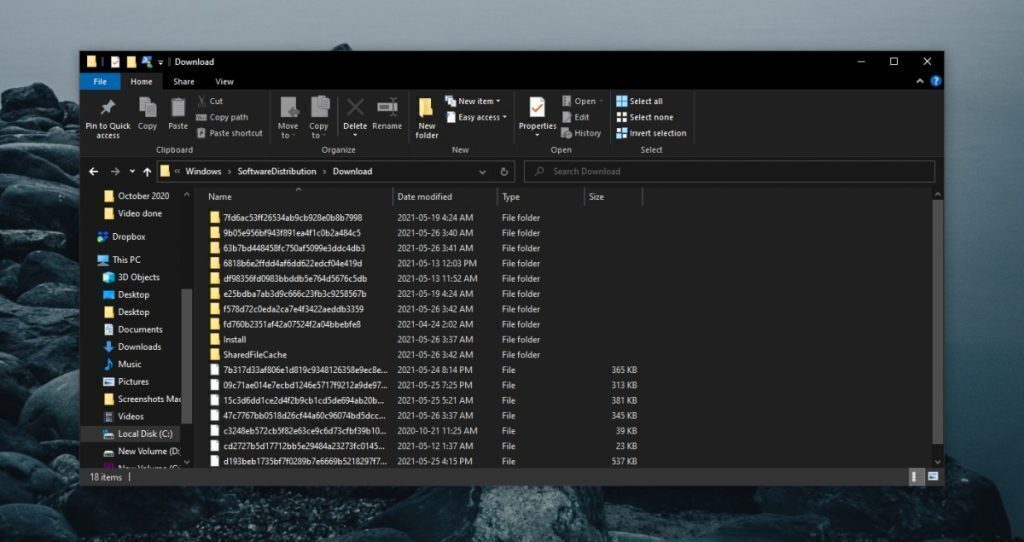This screenshot has height=542, width=1024.
Task: Switch to the View ribbon tab
Action: [x=224, y=82]
